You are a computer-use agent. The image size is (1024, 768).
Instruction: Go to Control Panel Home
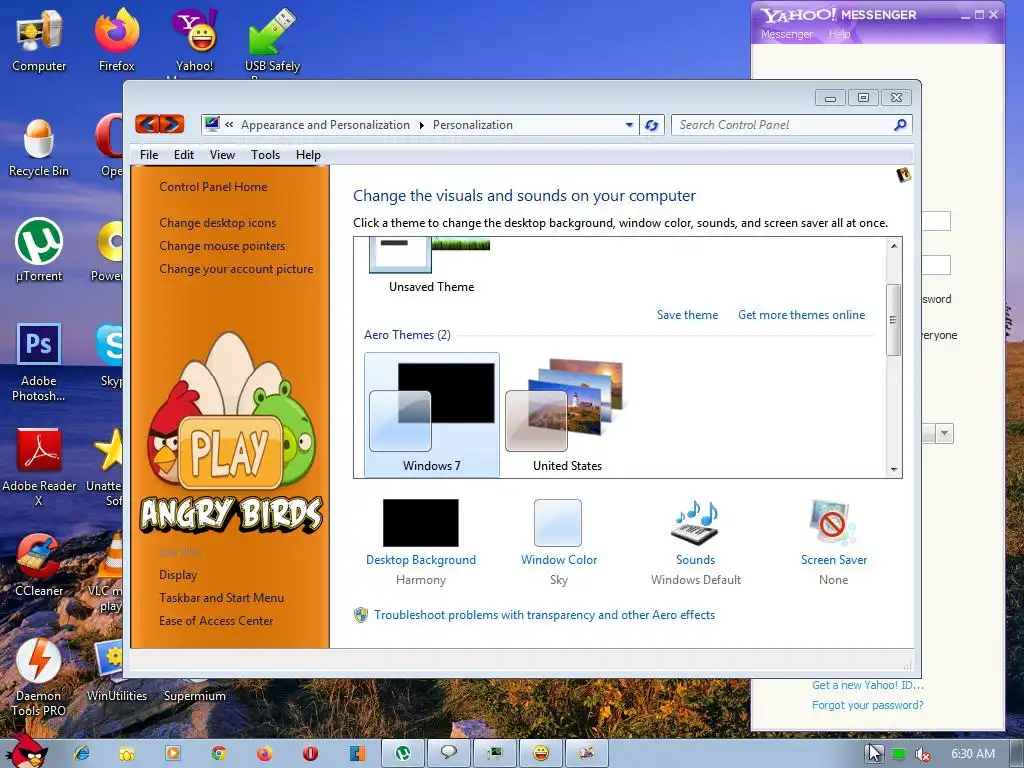click(213, 187)
